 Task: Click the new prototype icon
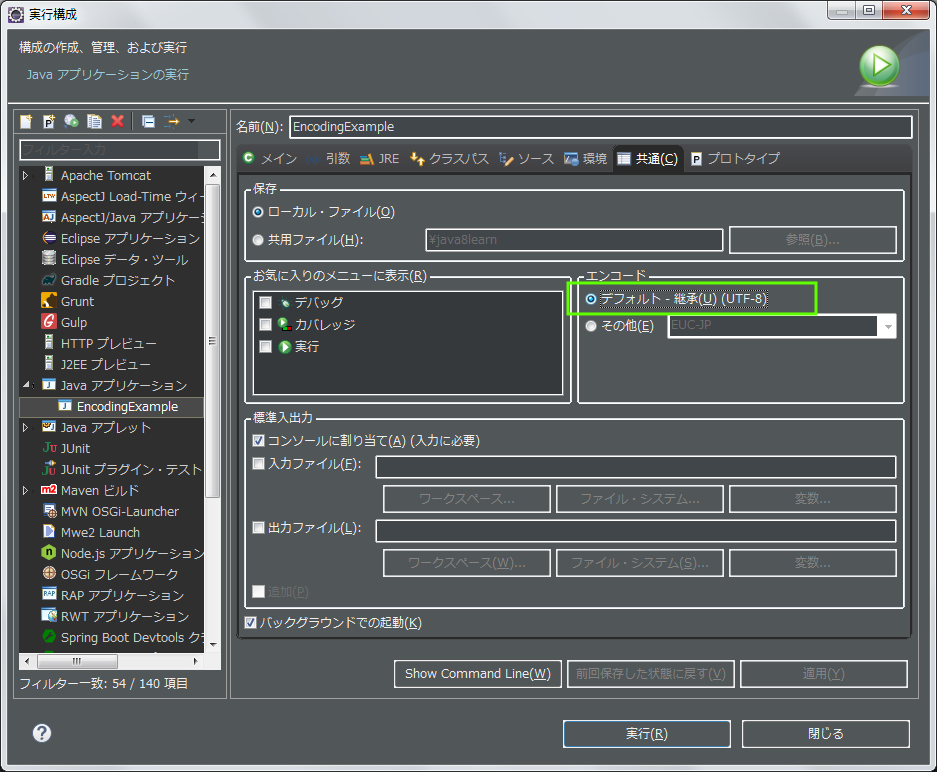[48, 121]
